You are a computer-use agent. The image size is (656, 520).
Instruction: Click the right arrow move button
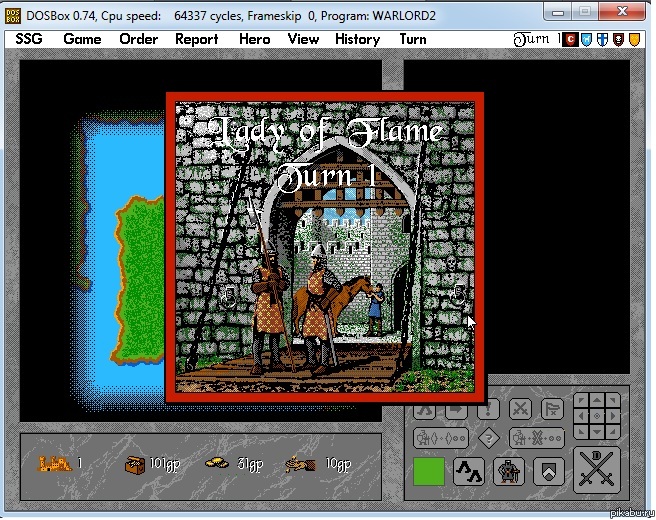pyautogui.click(x=456, y=410)
